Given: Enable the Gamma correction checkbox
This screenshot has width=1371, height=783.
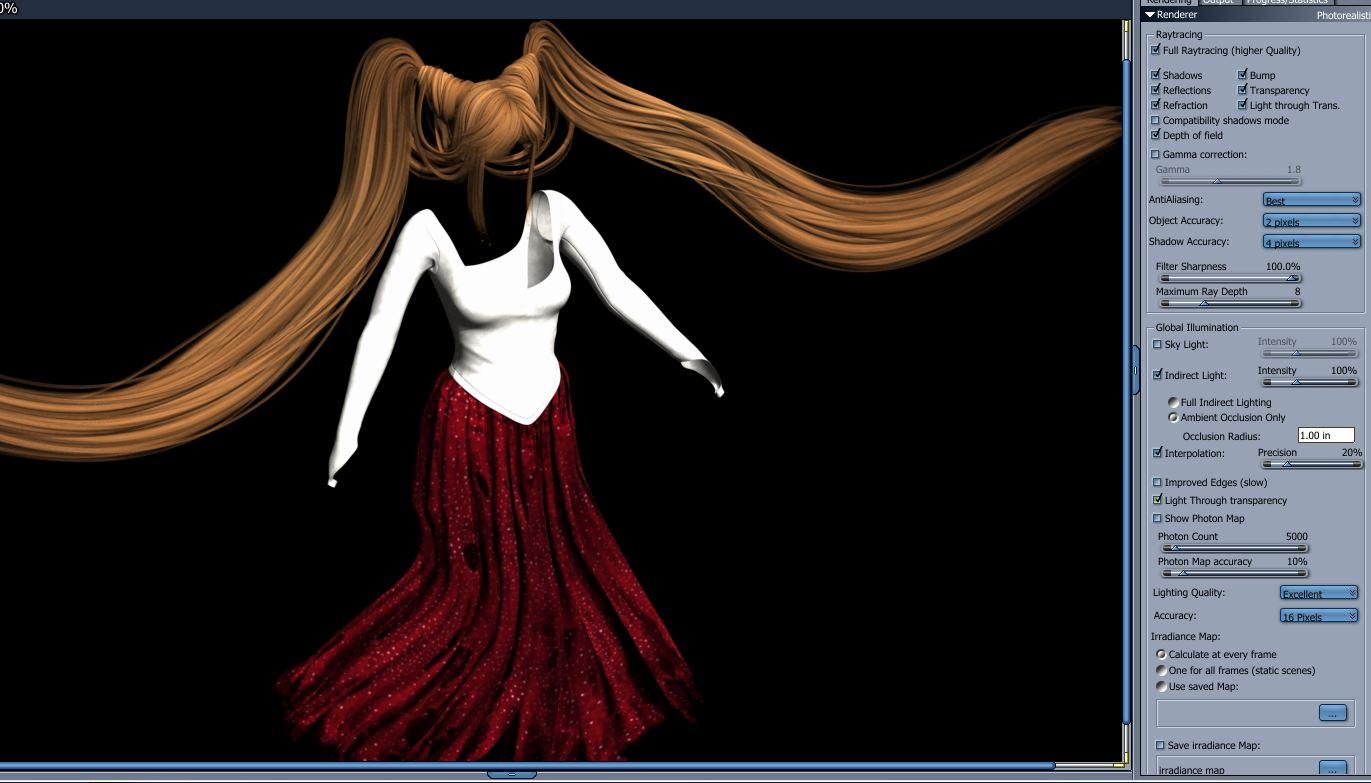Looking at the screenshot, I should coord(1156,155).
